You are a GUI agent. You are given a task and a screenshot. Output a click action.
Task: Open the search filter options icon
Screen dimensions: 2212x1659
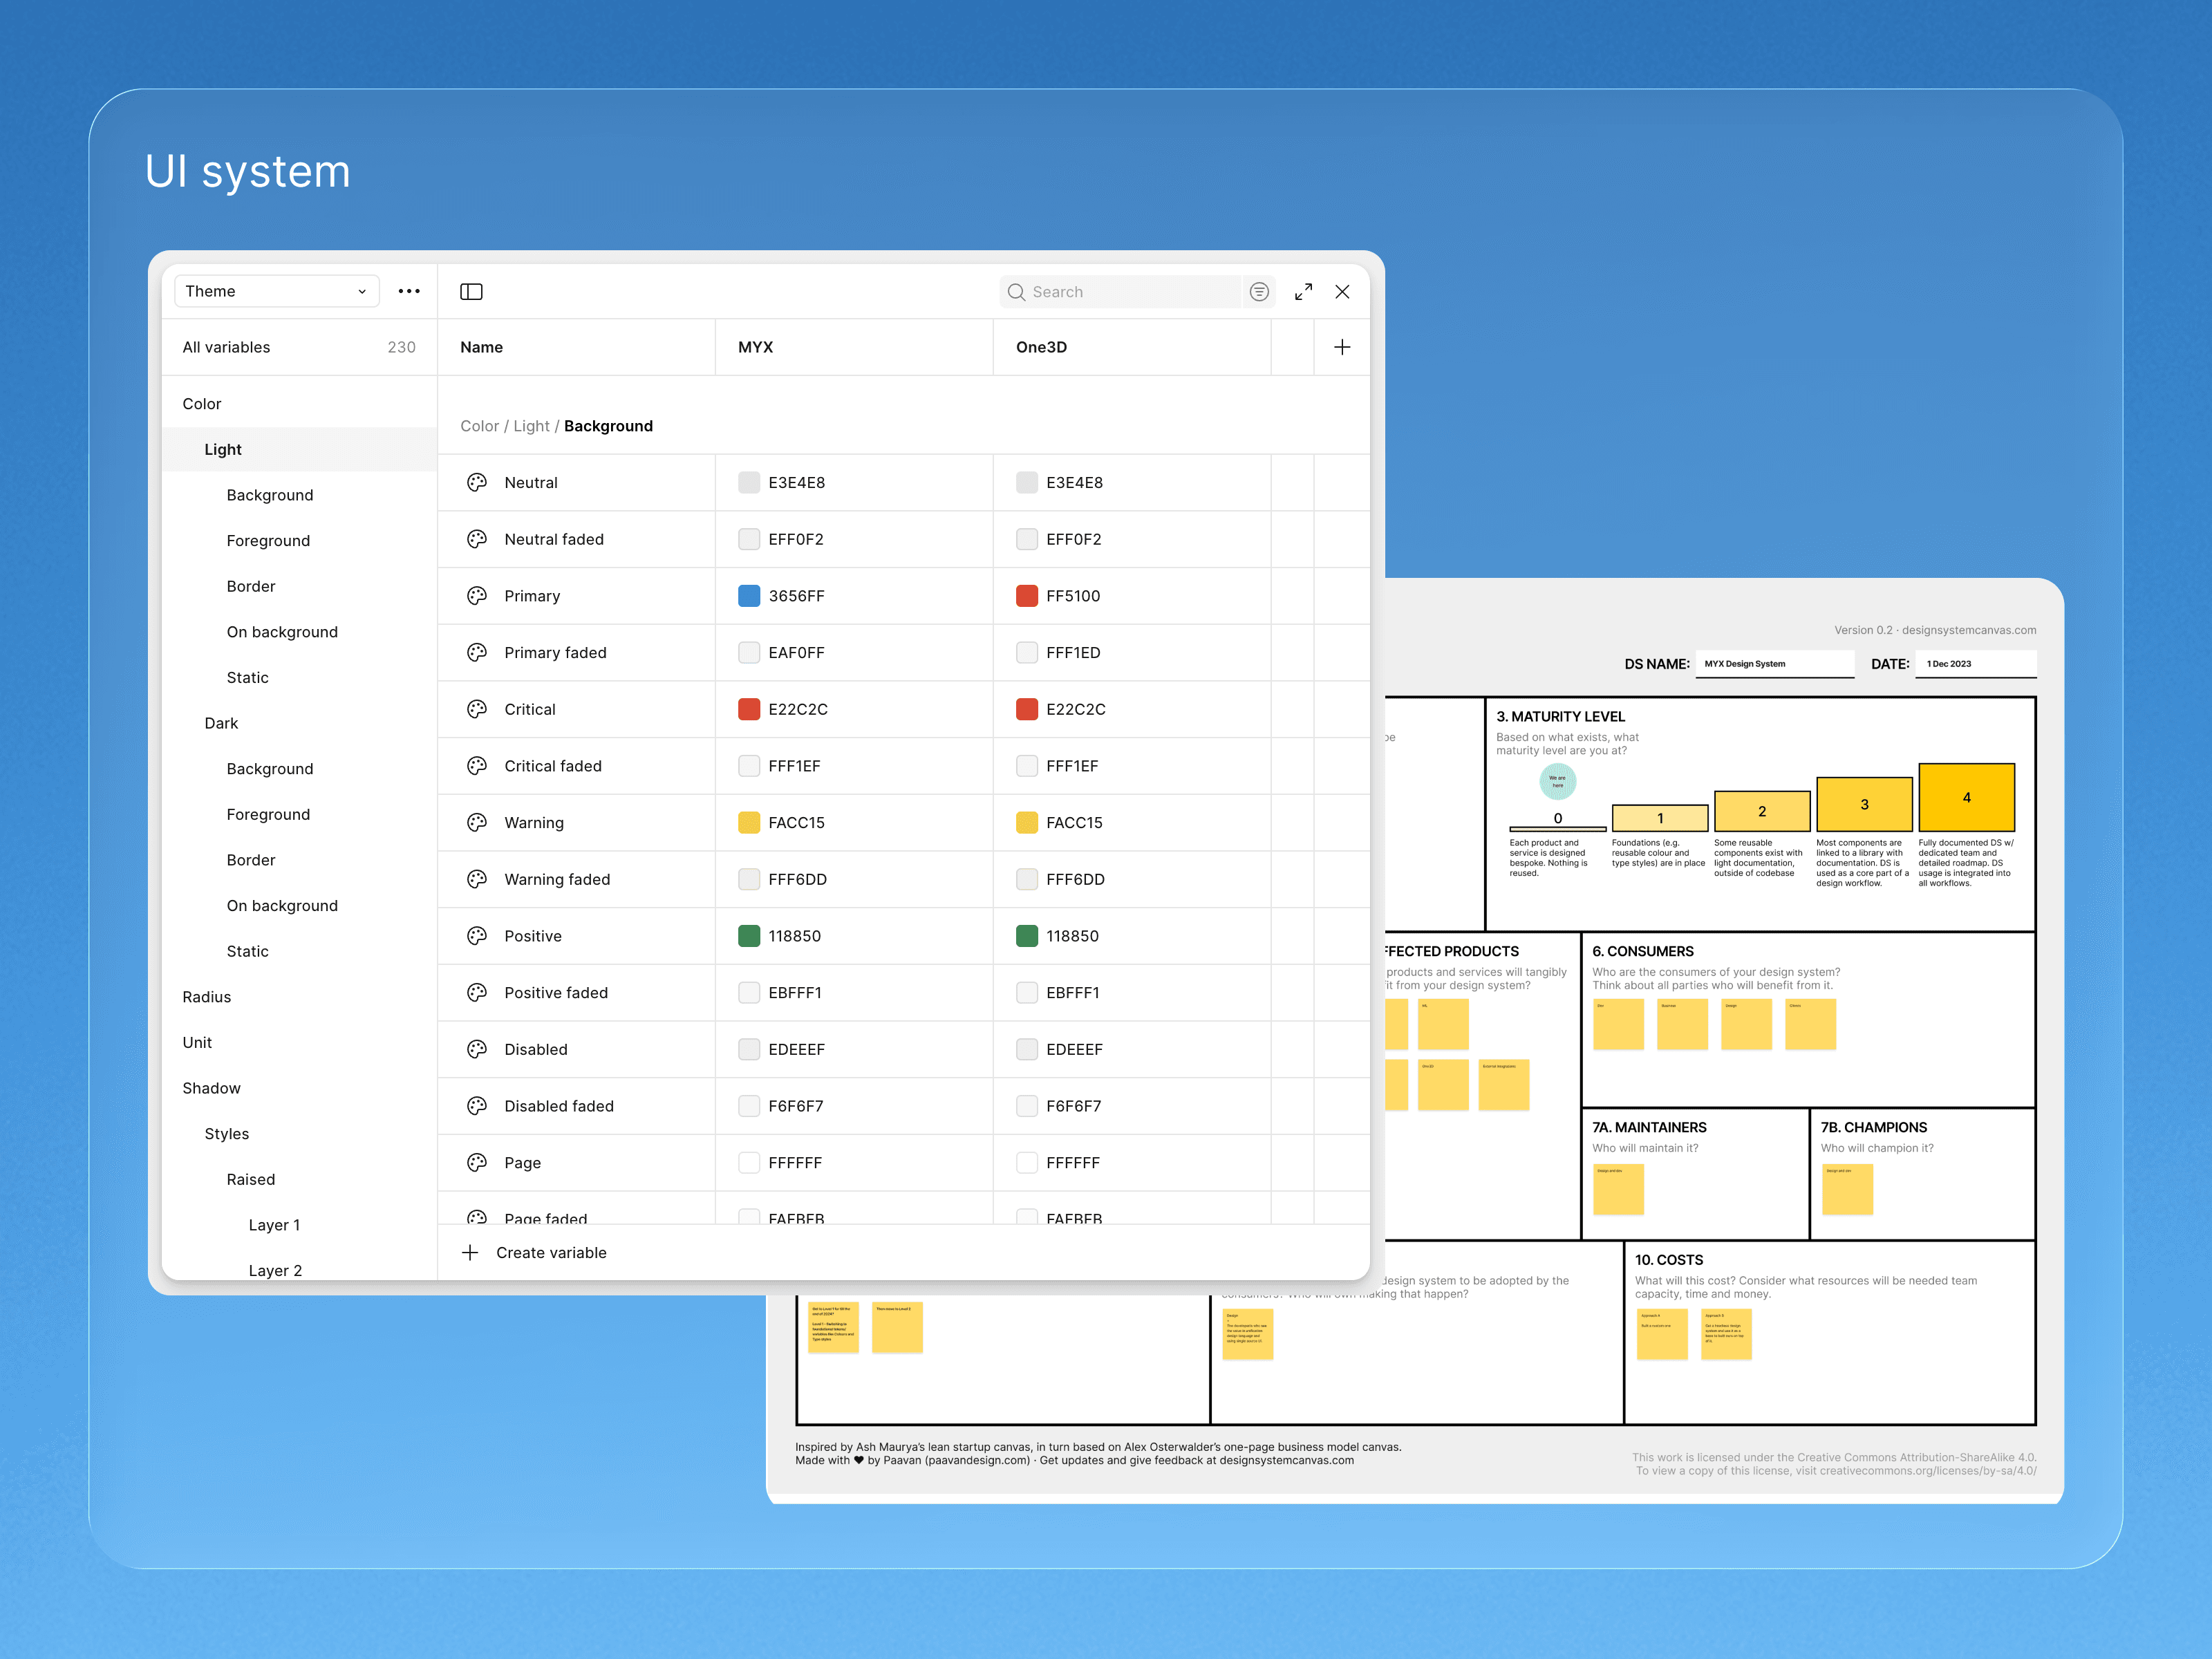(x=1259, y=291)
